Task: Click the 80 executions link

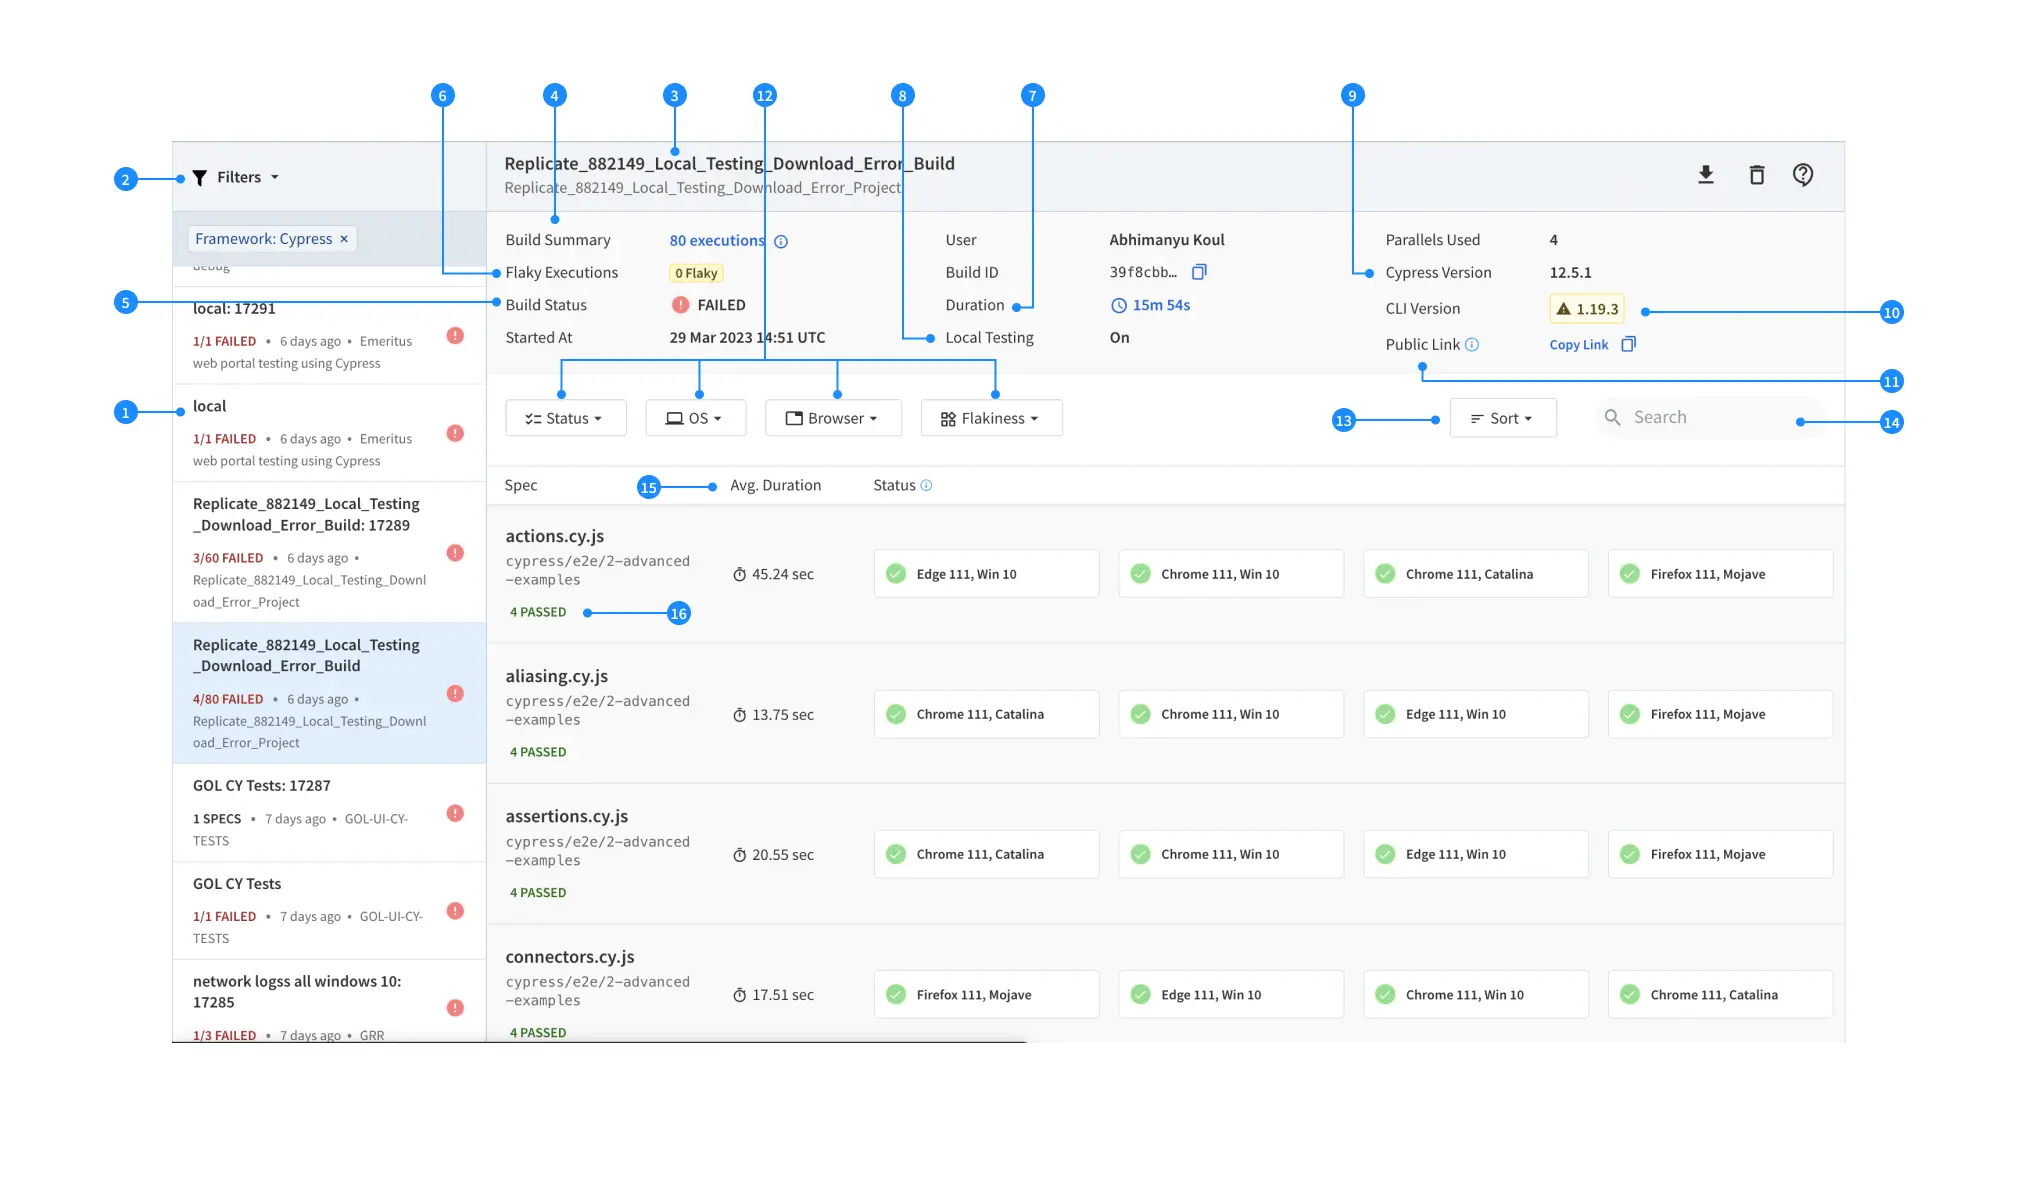Action: (716, 241)
